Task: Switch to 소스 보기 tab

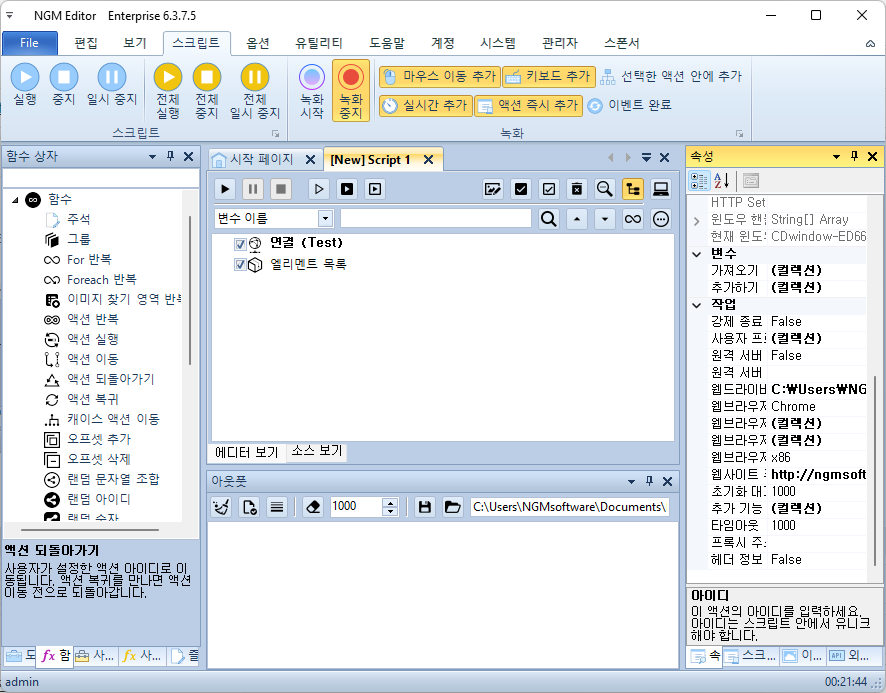Action: [317, 451]
